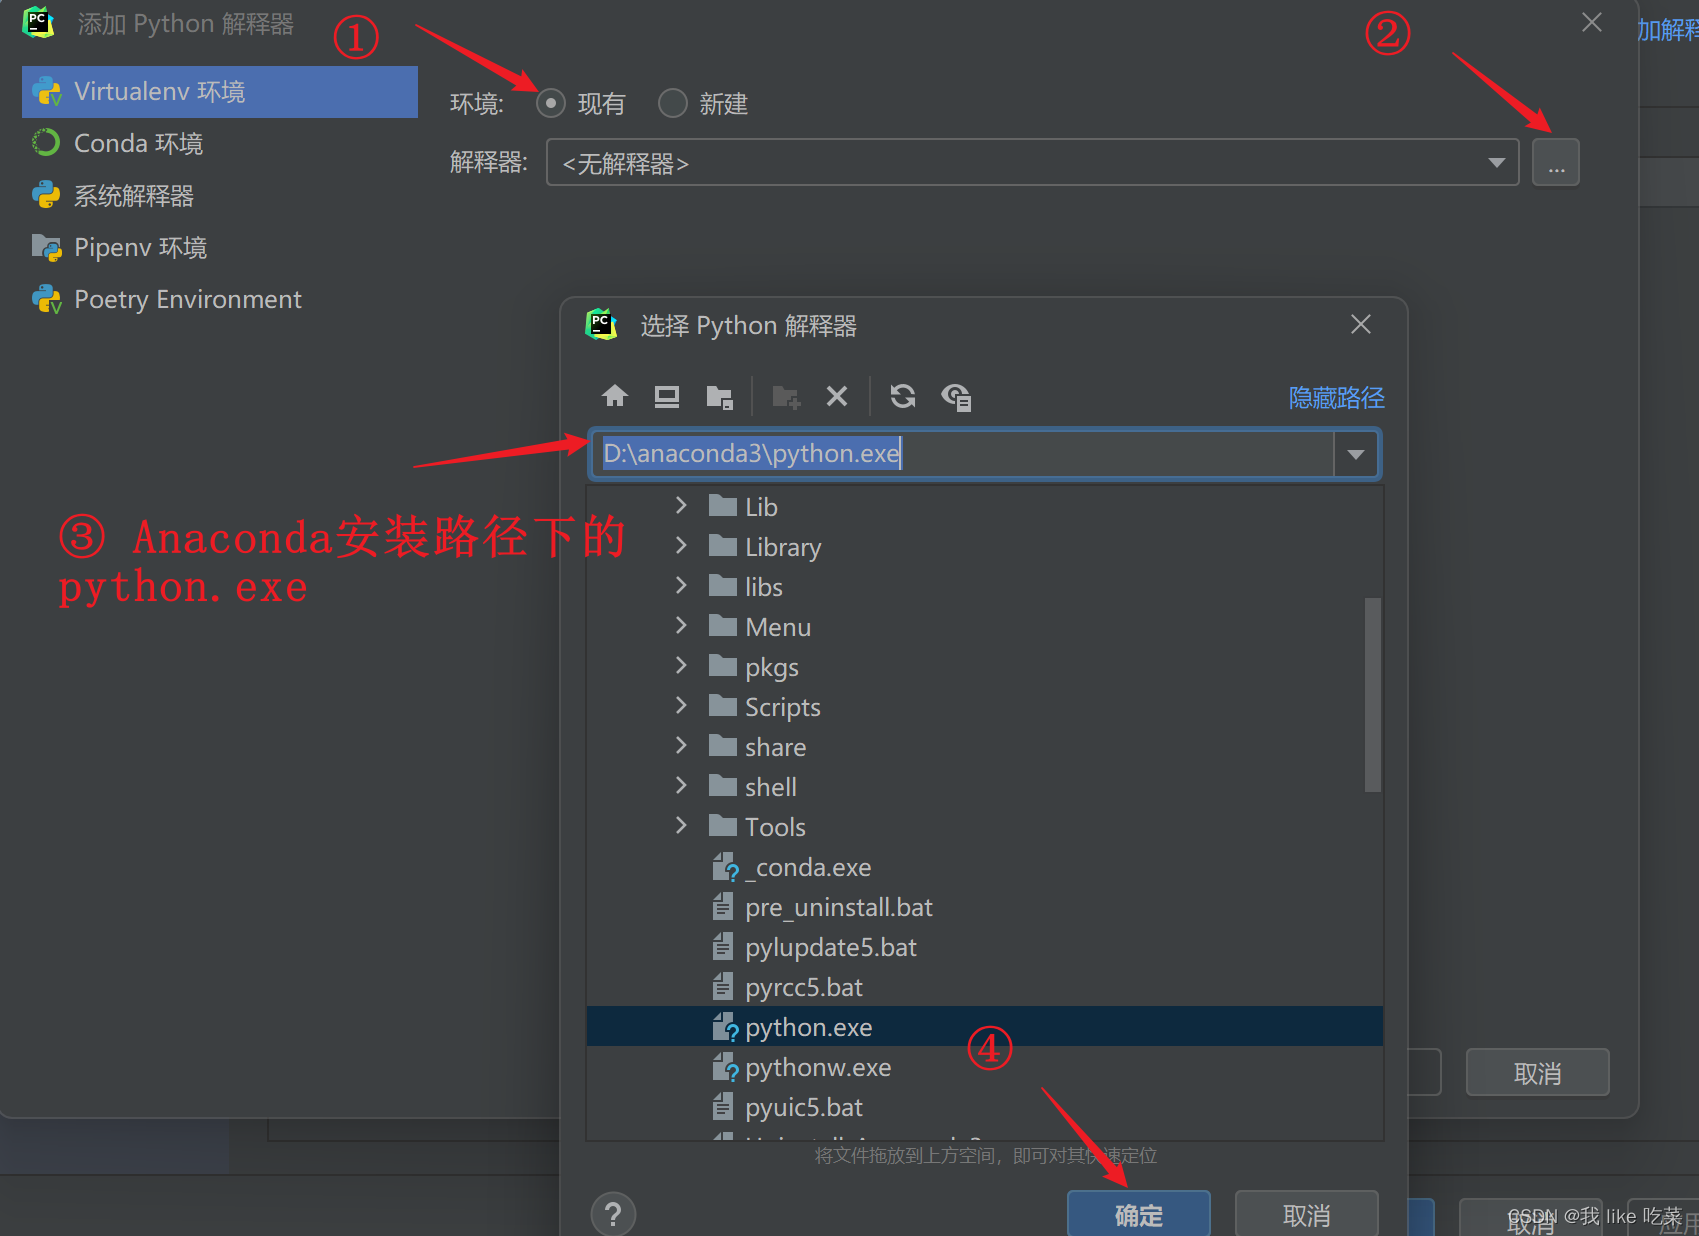Toggle show hidden files icon
Viewport: 1699px width, 1236px height.
pos(956,397)
